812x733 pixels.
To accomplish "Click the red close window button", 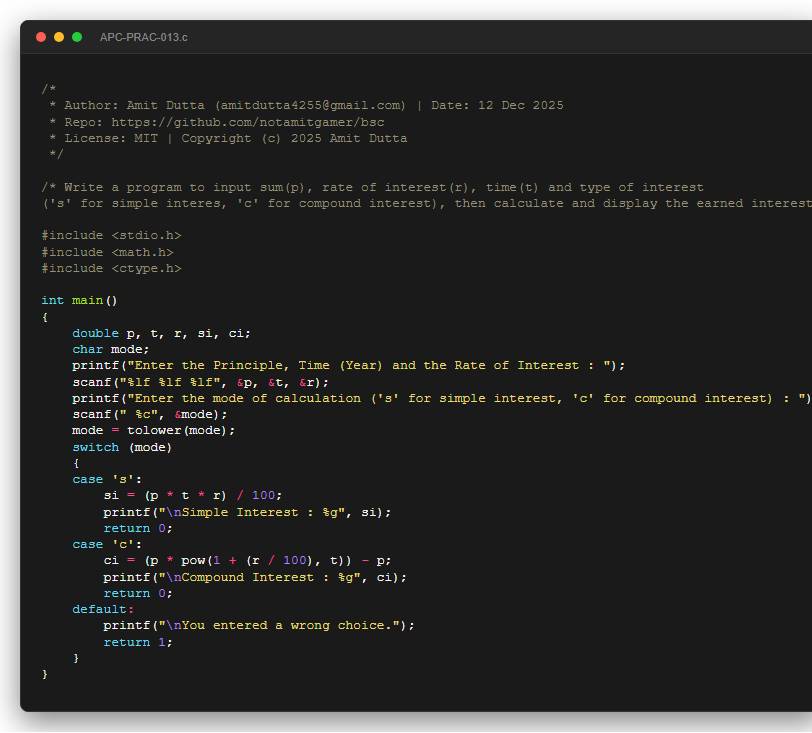I will click(x=41, y=37).
